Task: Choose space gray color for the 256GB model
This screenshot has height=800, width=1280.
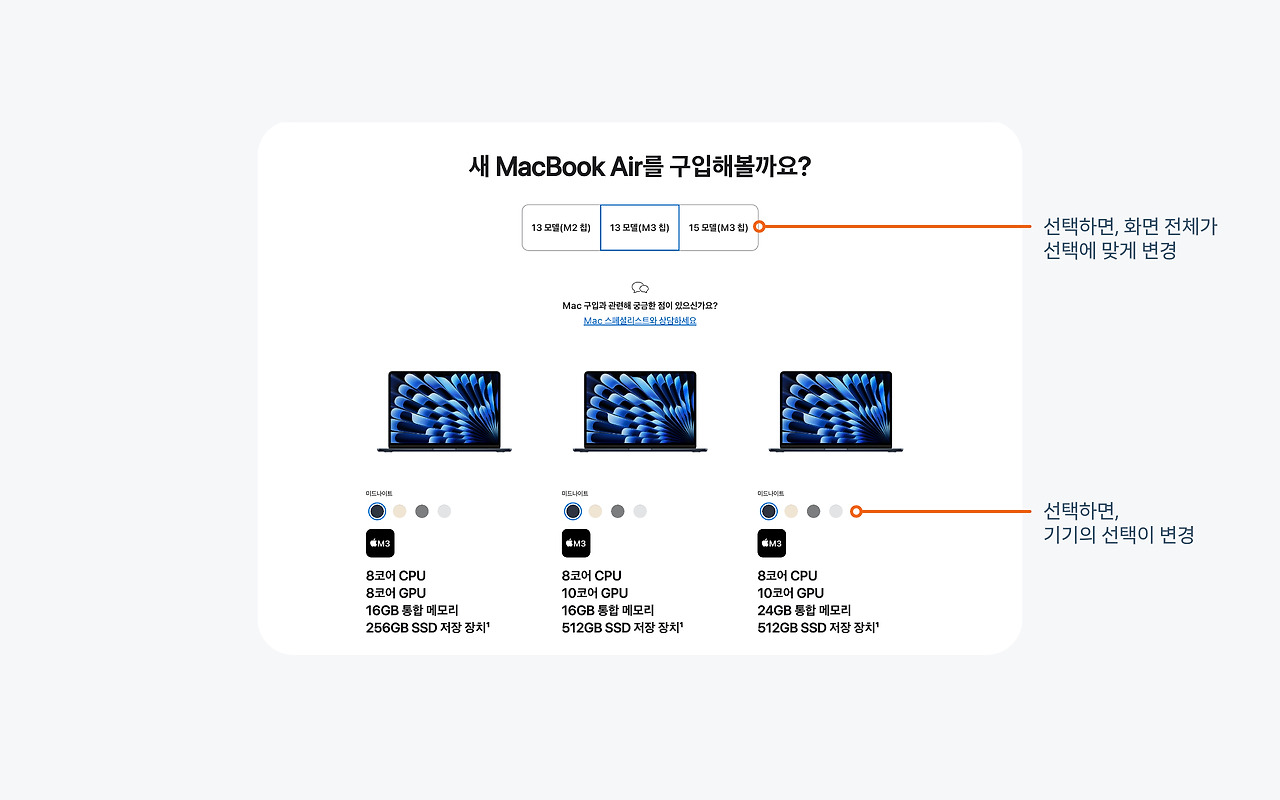Action: tap(422, 511)
